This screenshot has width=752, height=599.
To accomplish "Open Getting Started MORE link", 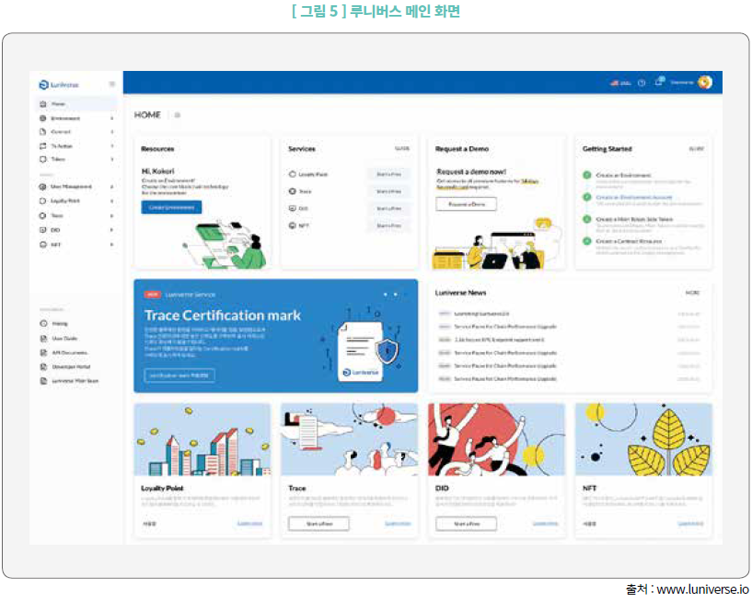I will (696, 149).
